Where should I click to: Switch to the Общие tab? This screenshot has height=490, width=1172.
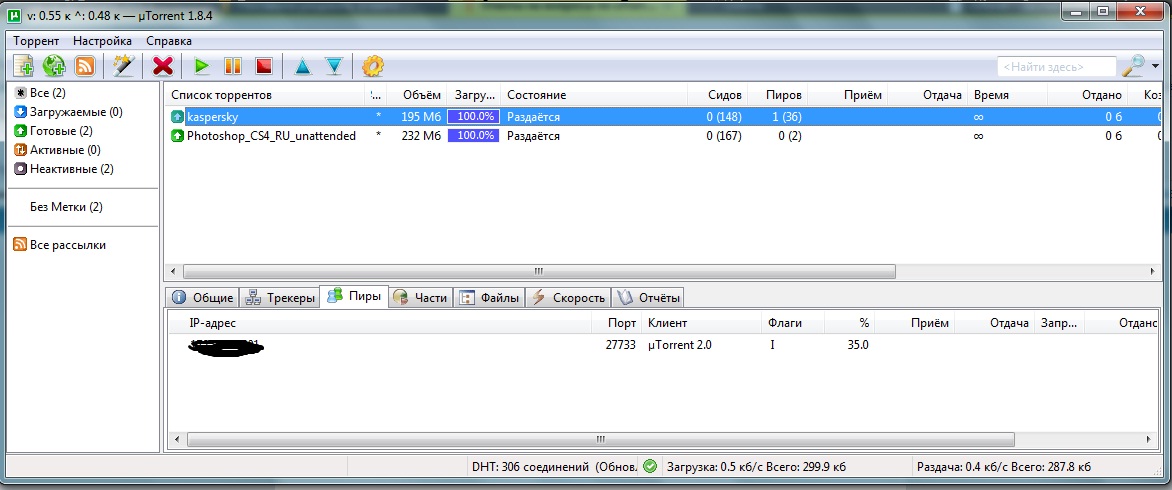[x=203, y=298]
